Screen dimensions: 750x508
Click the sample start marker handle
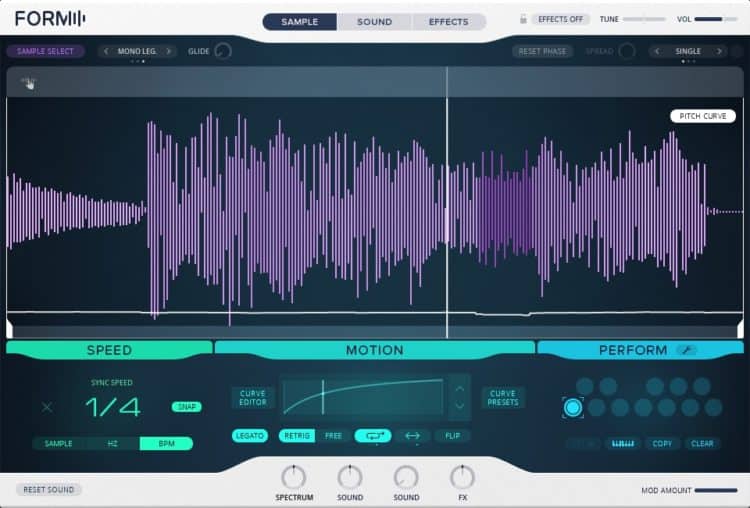[x=10, y=329]
